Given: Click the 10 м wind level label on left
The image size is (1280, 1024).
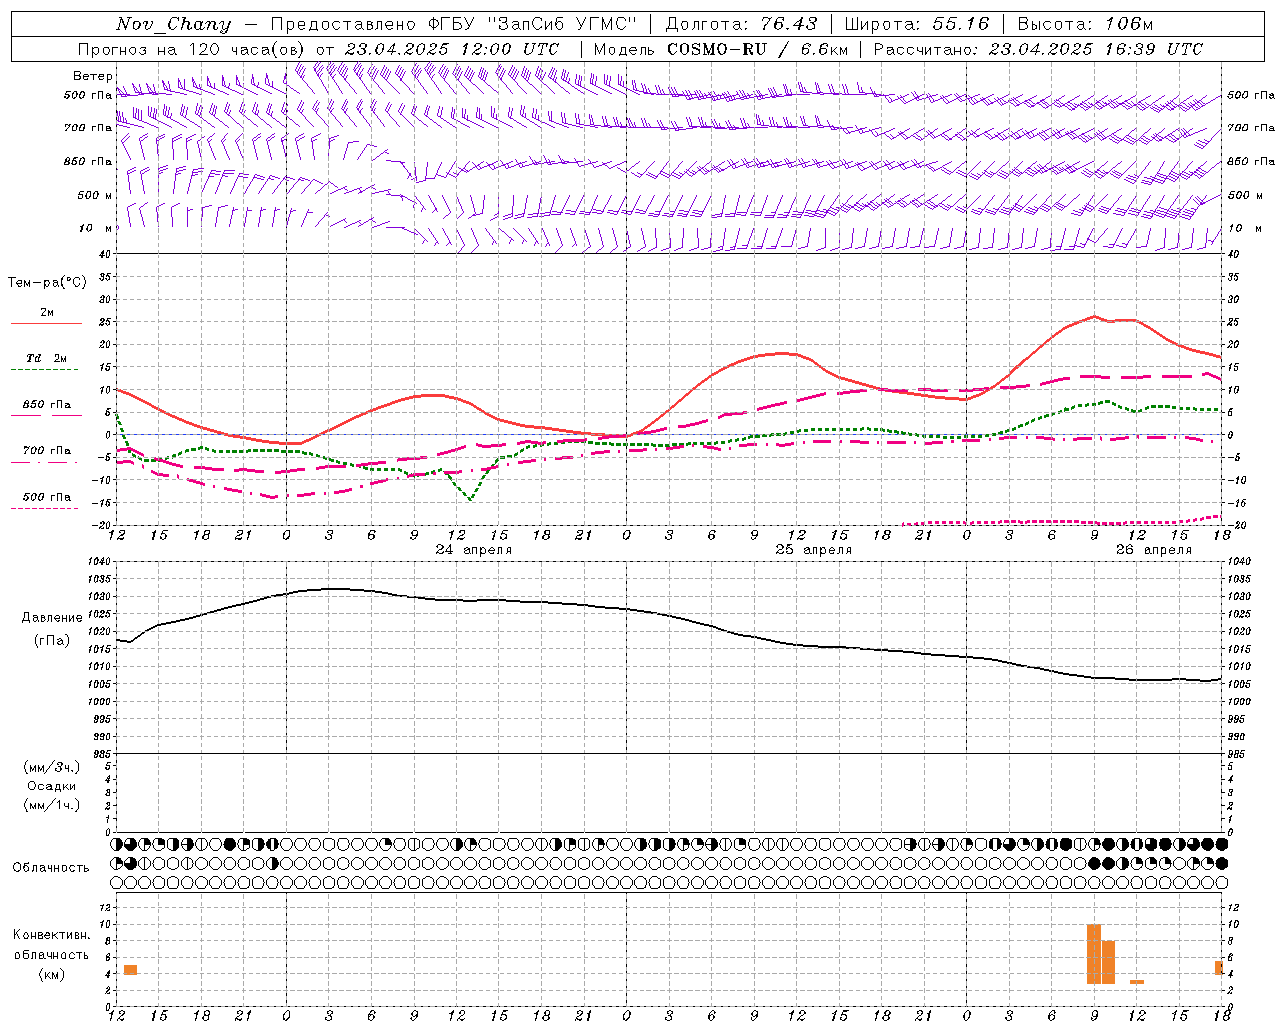Looking at the screenshot, I should pos(96,229).
